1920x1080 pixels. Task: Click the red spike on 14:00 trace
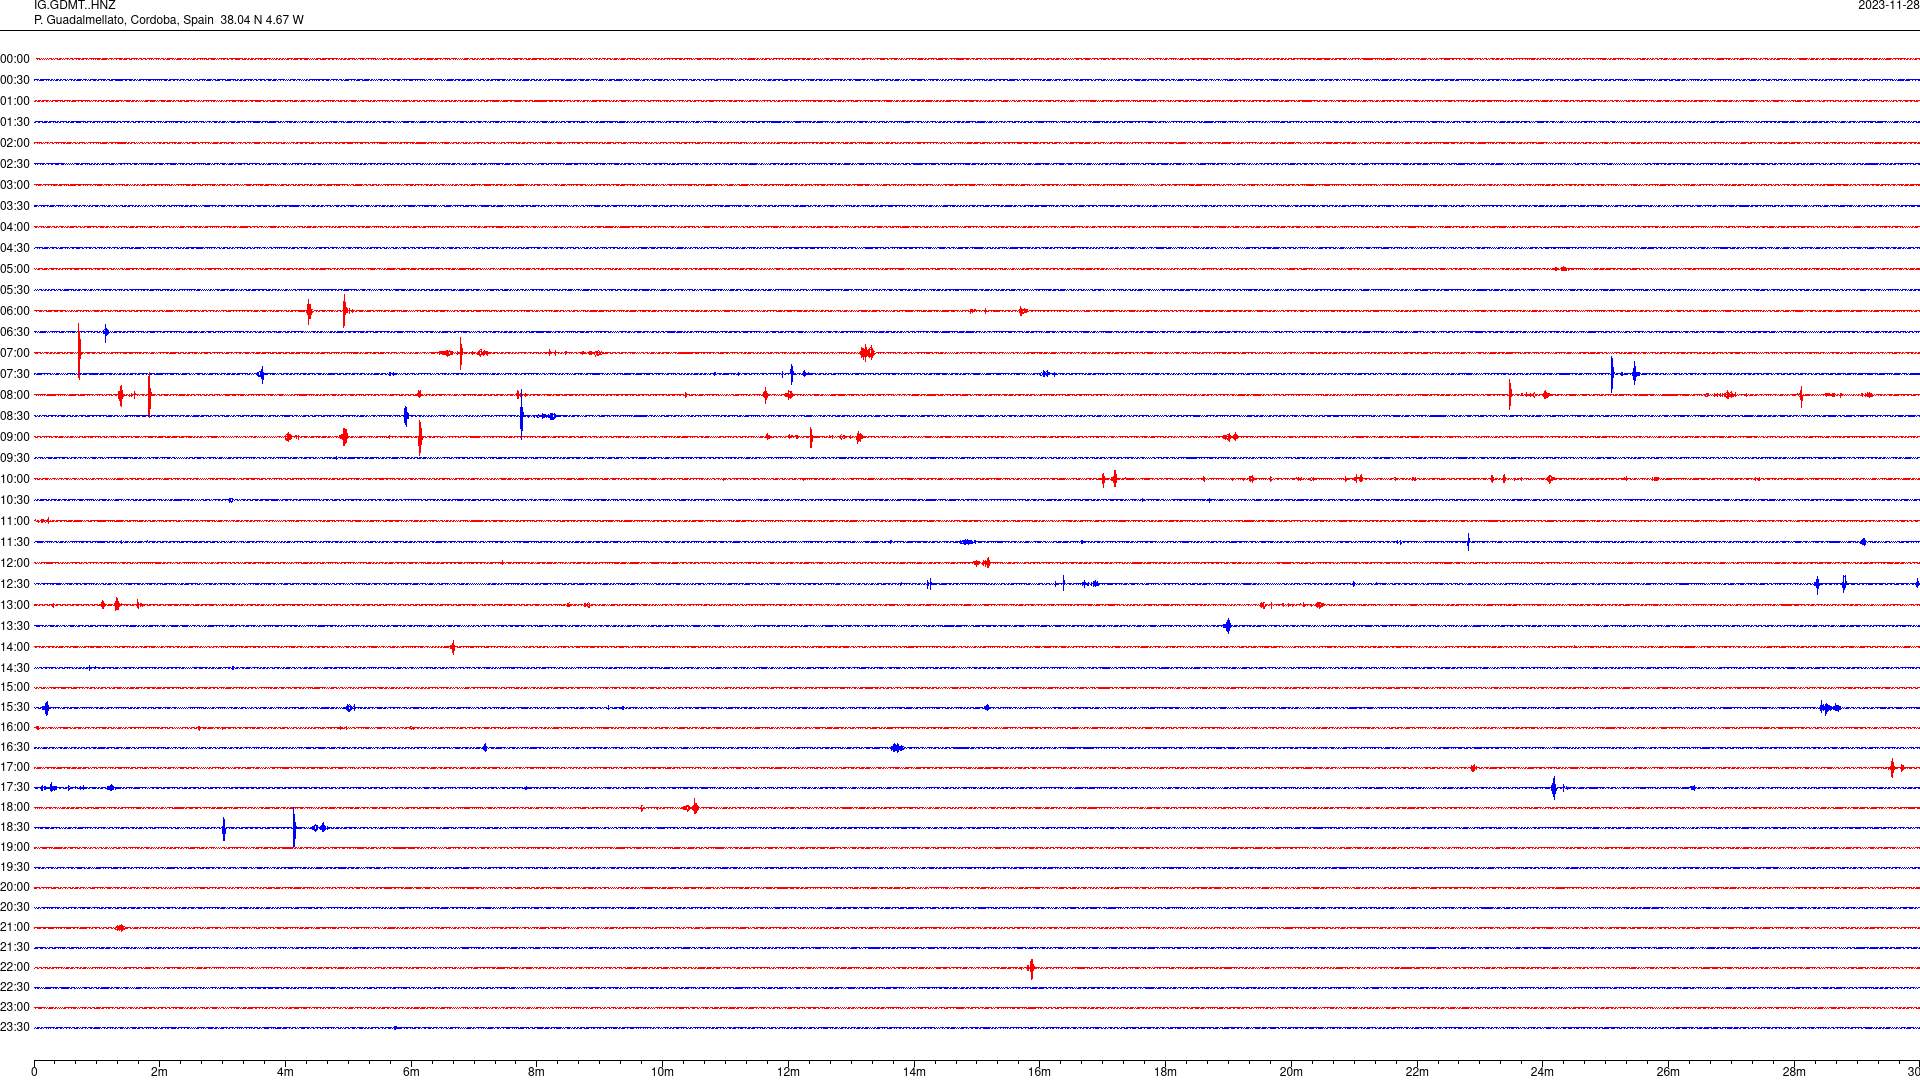pyautogui.click(x=453, y=647)
